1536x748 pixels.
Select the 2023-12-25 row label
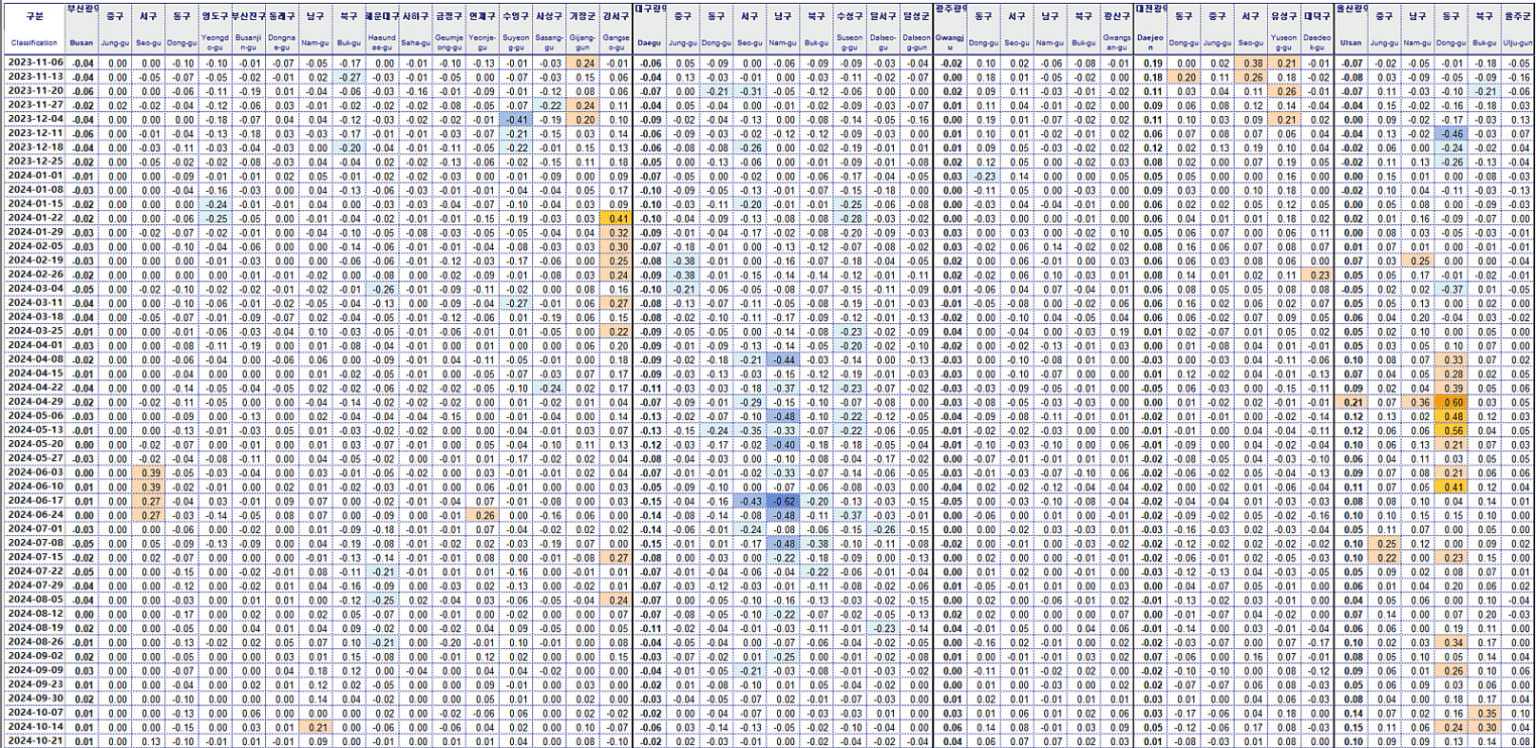tap(32, 160)
